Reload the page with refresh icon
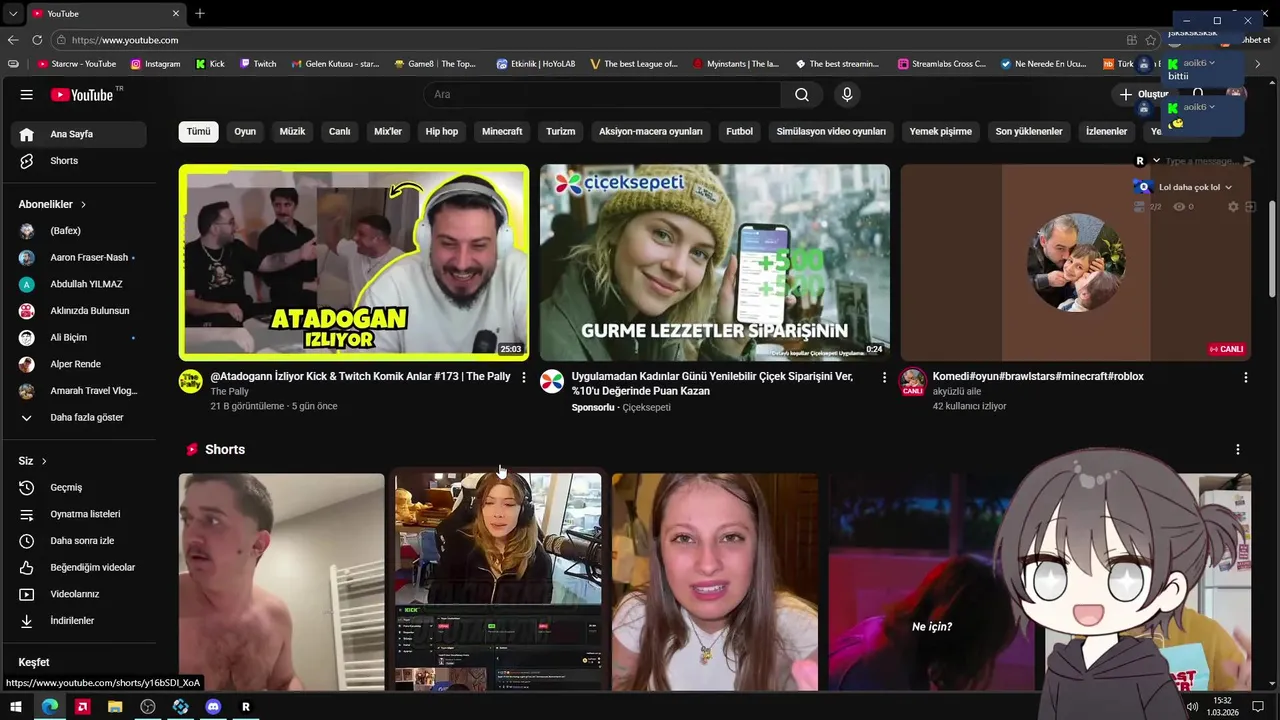Screen dimensions: 1280x720 [x=37, y=40]
